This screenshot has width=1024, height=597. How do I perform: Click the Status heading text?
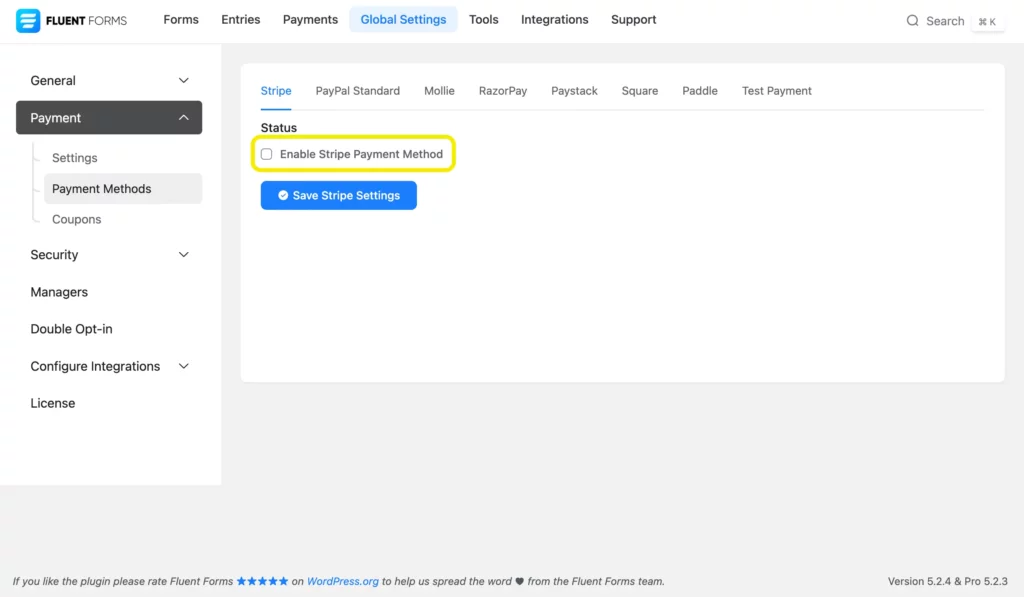[x=279, y=128]
